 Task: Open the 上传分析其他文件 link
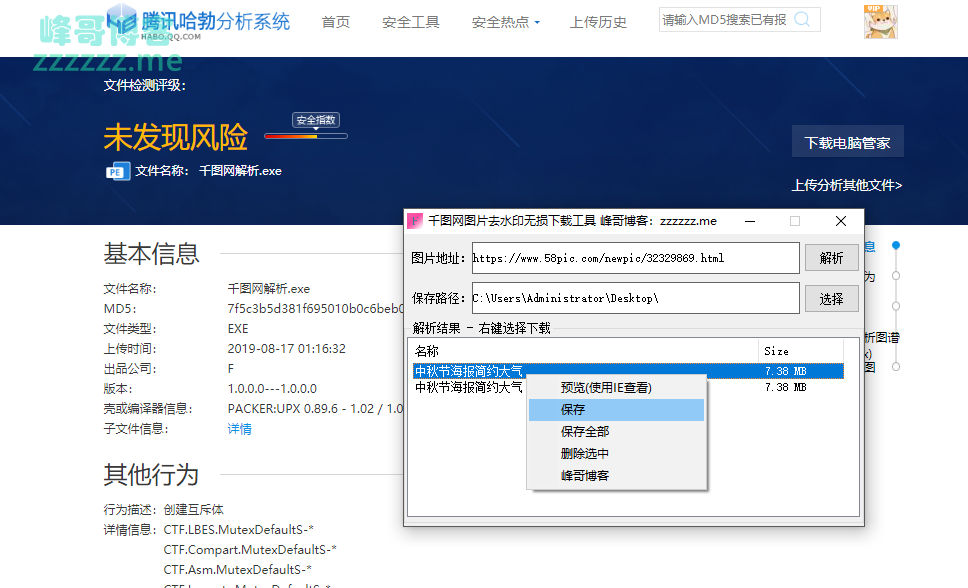[x=846, y=185]
